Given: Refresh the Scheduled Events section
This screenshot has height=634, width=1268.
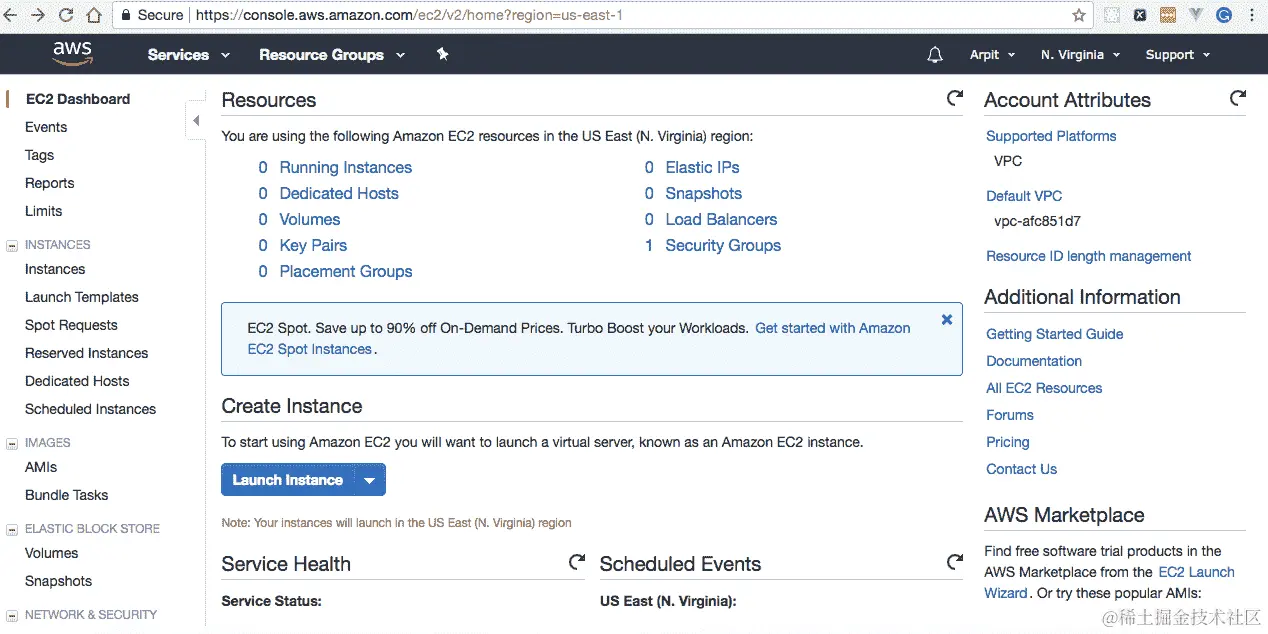Looking at the screenshot, I should [x=955, y=562].
